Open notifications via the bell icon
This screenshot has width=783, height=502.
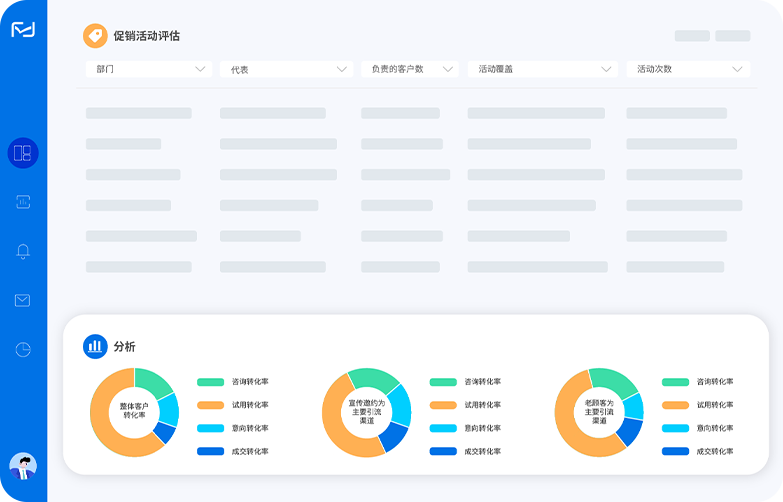coord(23,251)
